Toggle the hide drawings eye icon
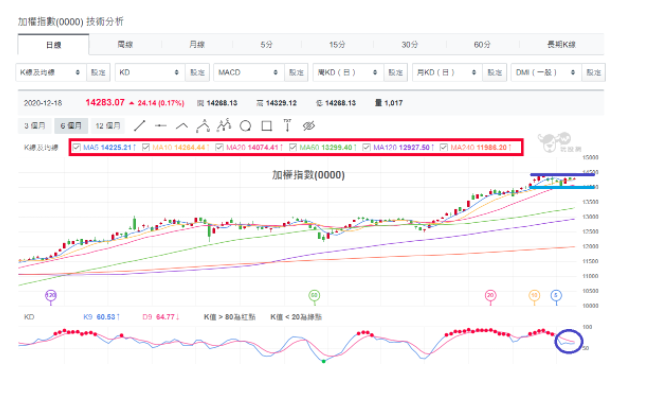Screen dimensions: 645x399 [x=309, y=126]
